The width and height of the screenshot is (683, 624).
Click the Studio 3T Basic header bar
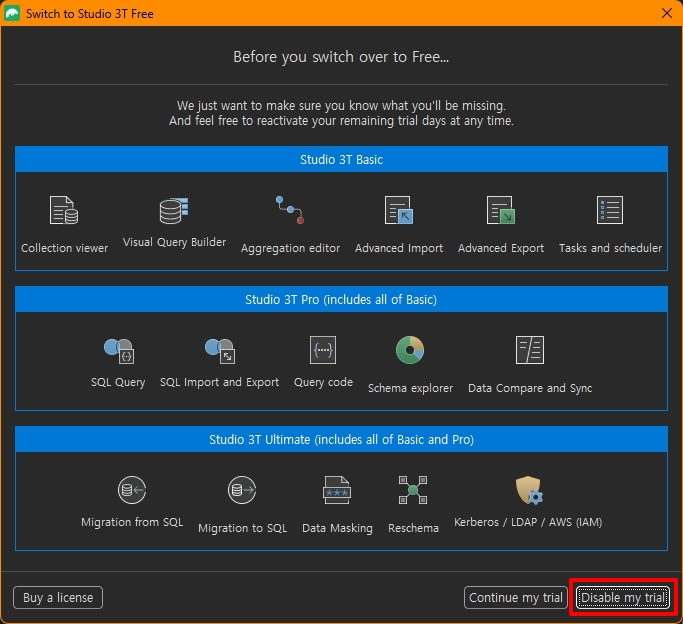coord(342,159)
